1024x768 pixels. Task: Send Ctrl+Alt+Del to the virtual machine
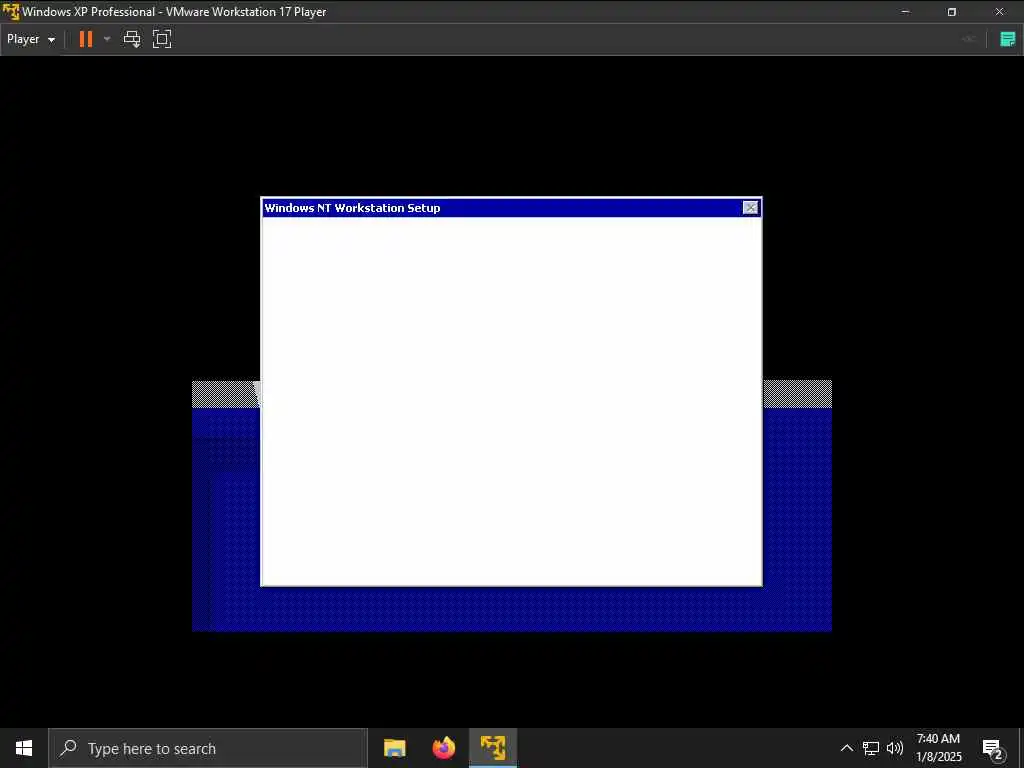(132, 39)
